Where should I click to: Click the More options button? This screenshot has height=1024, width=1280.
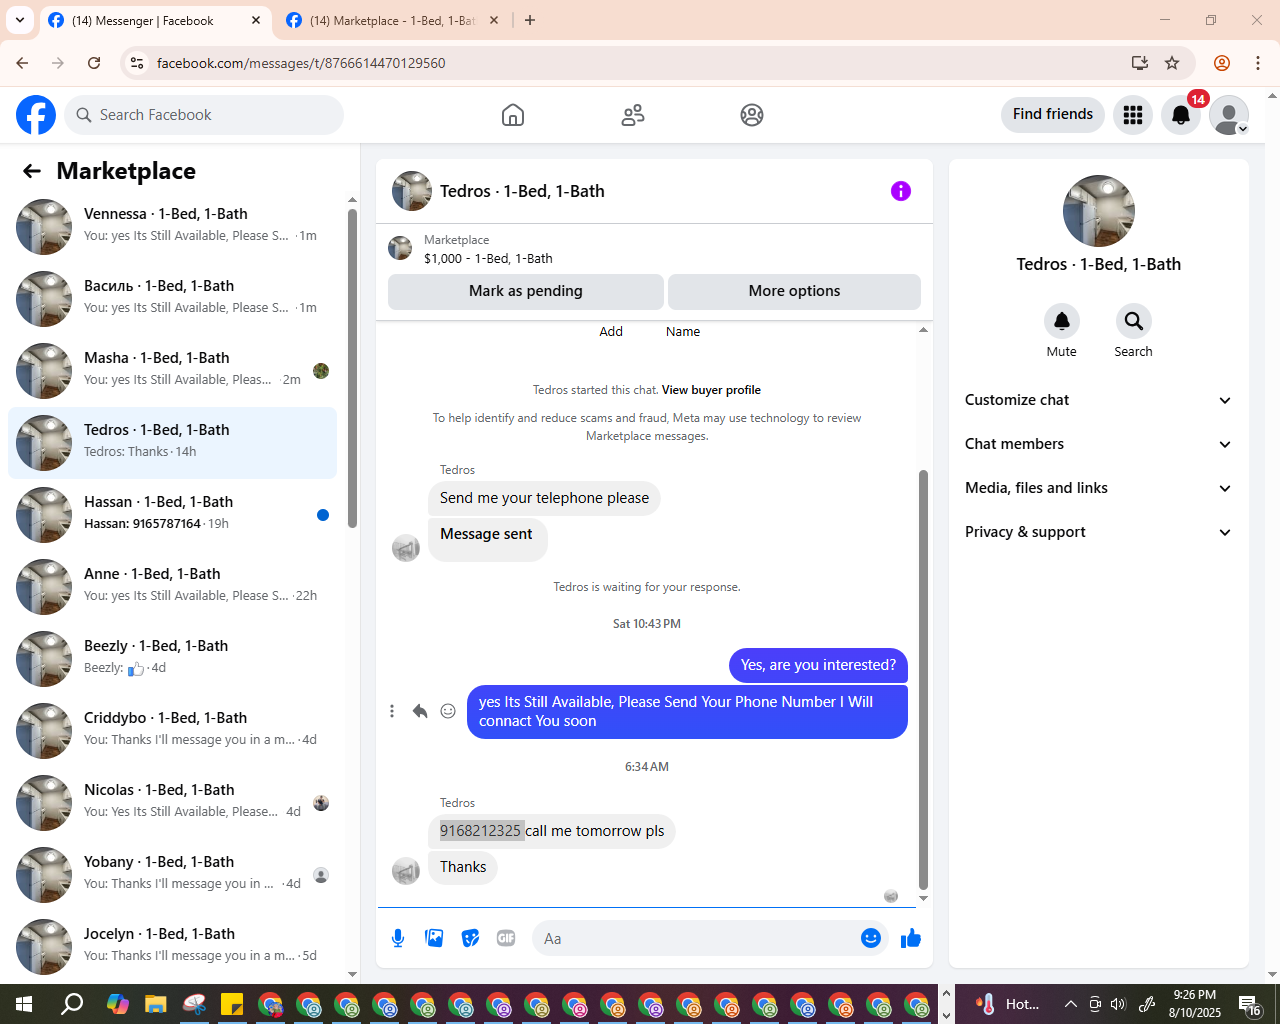[x=794, y=291]
